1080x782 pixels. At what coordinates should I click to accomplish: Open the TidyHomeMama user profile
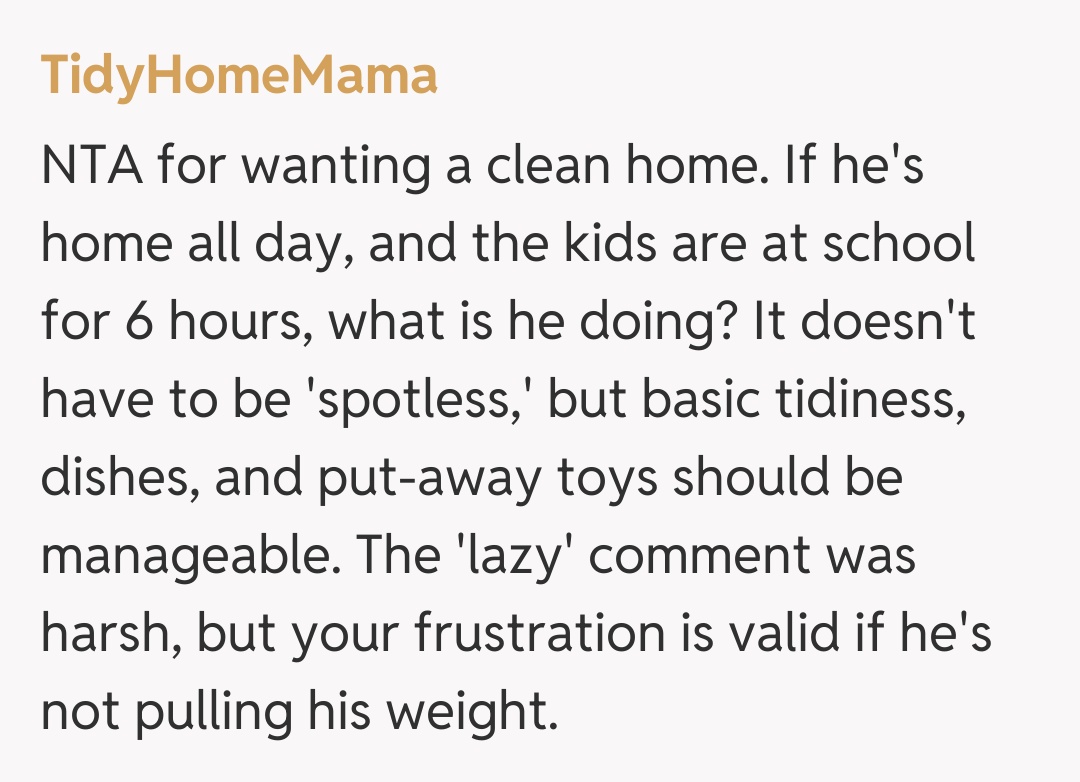click(x=239, y=76)
